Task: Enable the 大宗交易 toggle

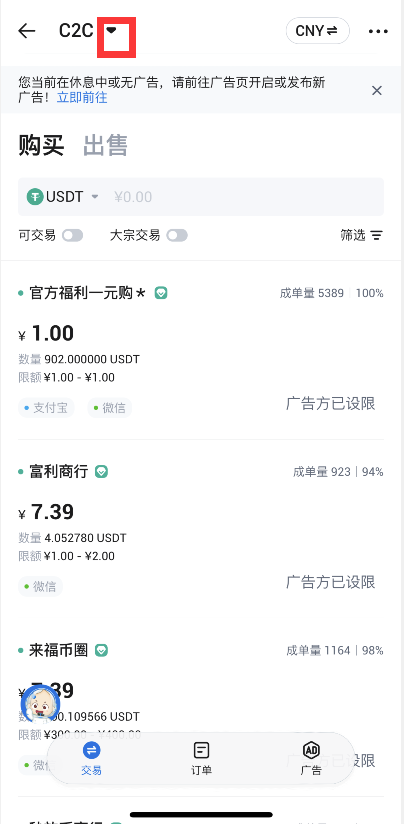Action: click(x=177, y=235)
